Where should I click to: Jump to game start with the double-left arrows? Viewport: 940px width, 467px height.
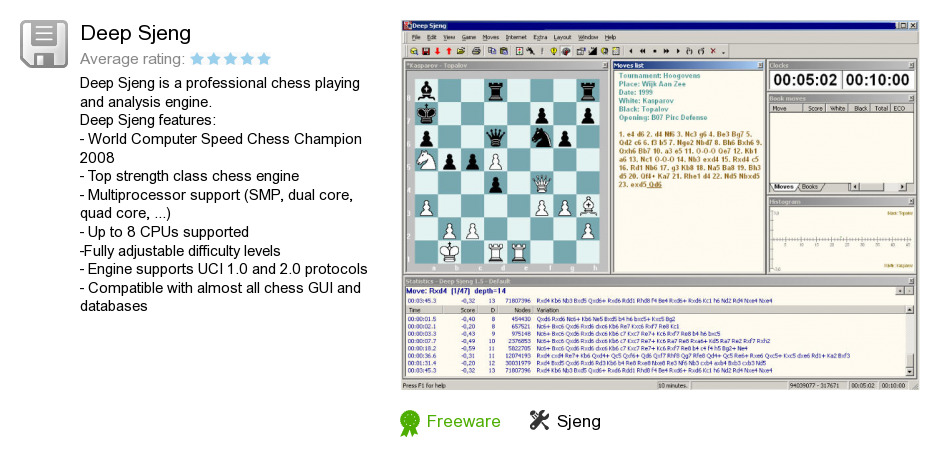pyautogui.click(x=643, y=51)
